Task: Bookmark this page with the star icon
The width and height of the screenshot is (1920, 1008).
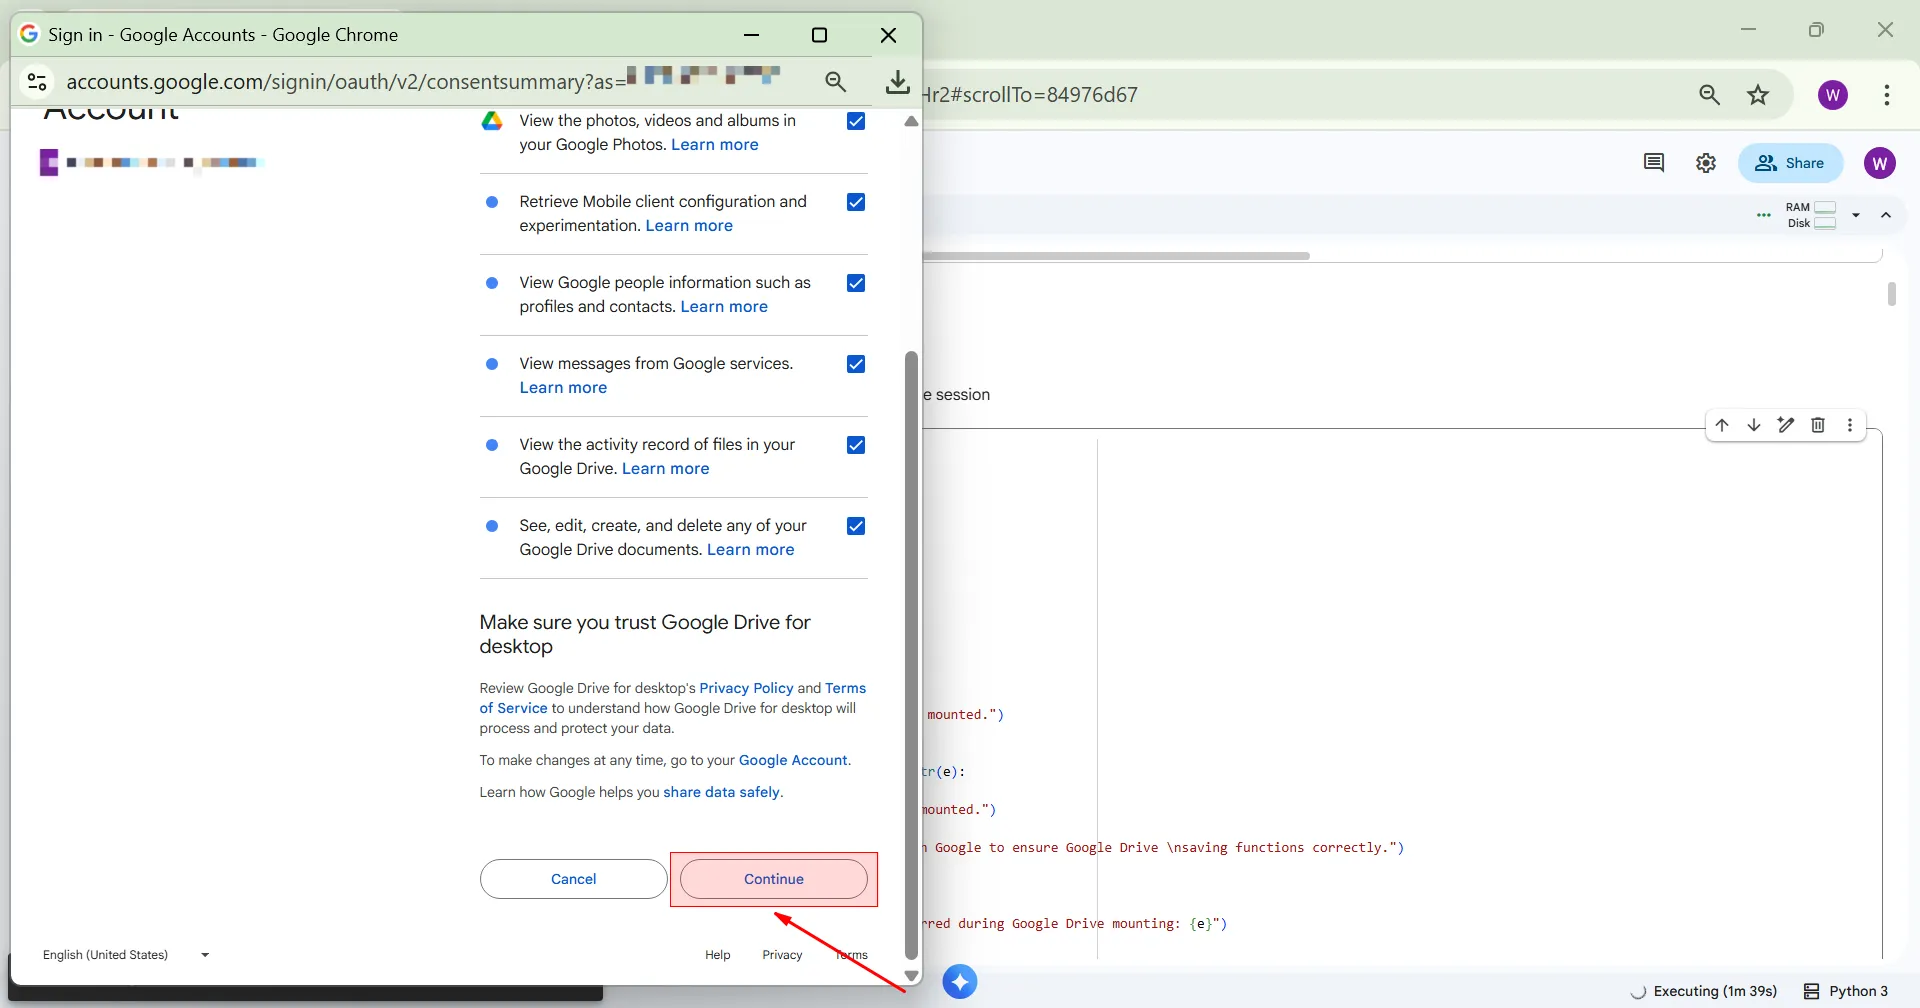Action: (1758, 95)
